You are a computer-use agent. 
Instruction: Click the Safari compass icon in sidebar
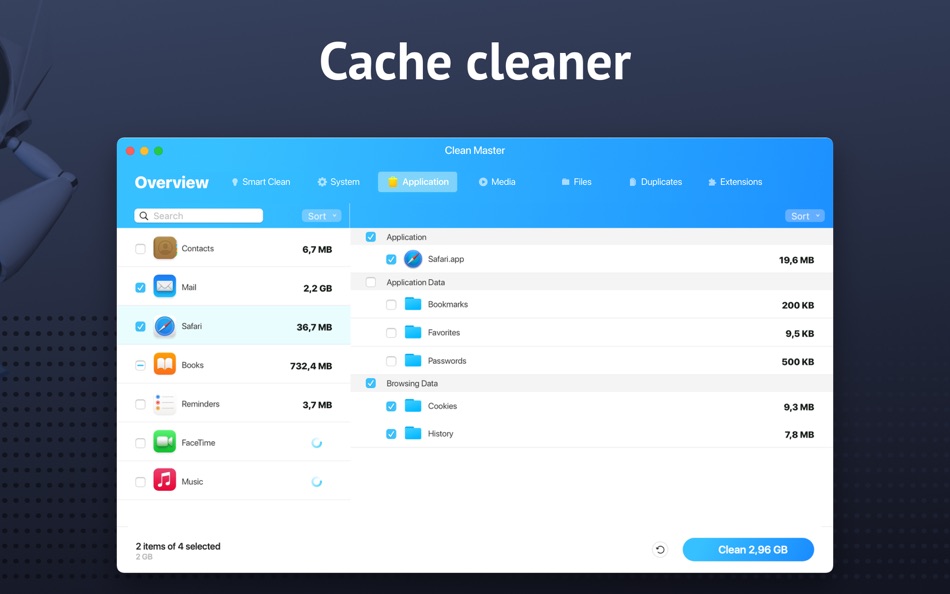165,326
